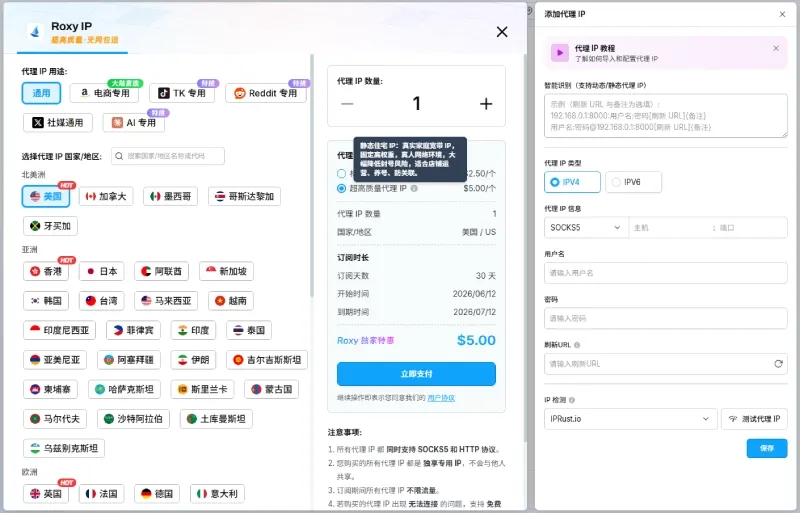Select 德国 country chip

[157, 494]
